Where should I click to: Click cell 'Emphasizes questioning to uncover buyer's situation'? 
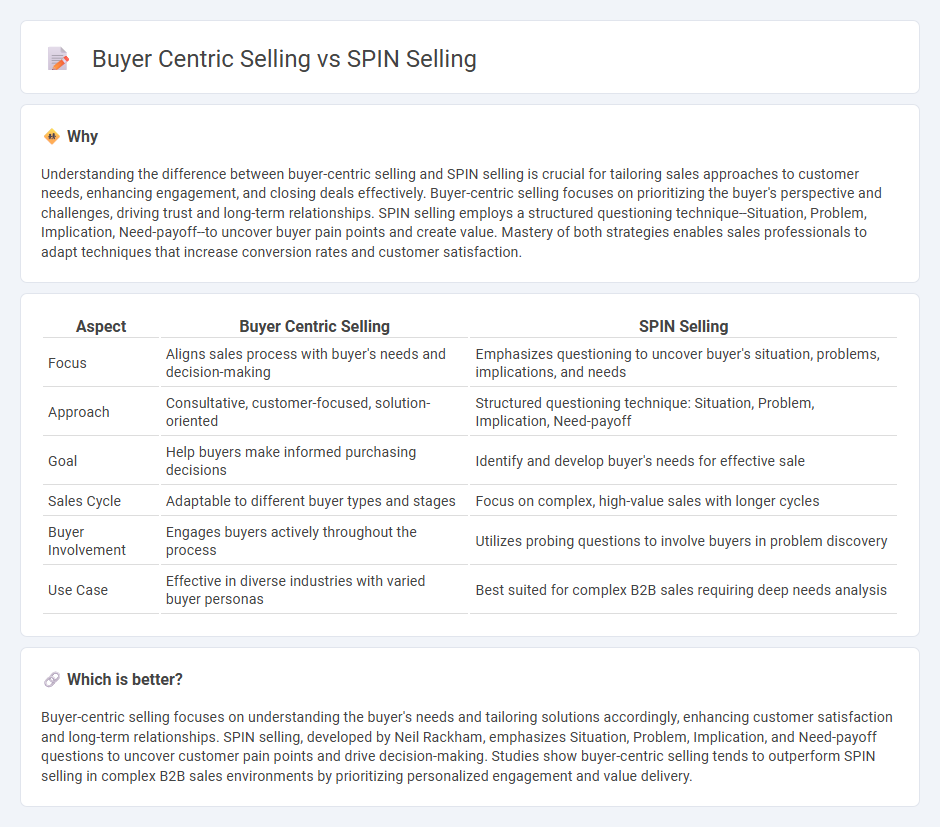683,363
